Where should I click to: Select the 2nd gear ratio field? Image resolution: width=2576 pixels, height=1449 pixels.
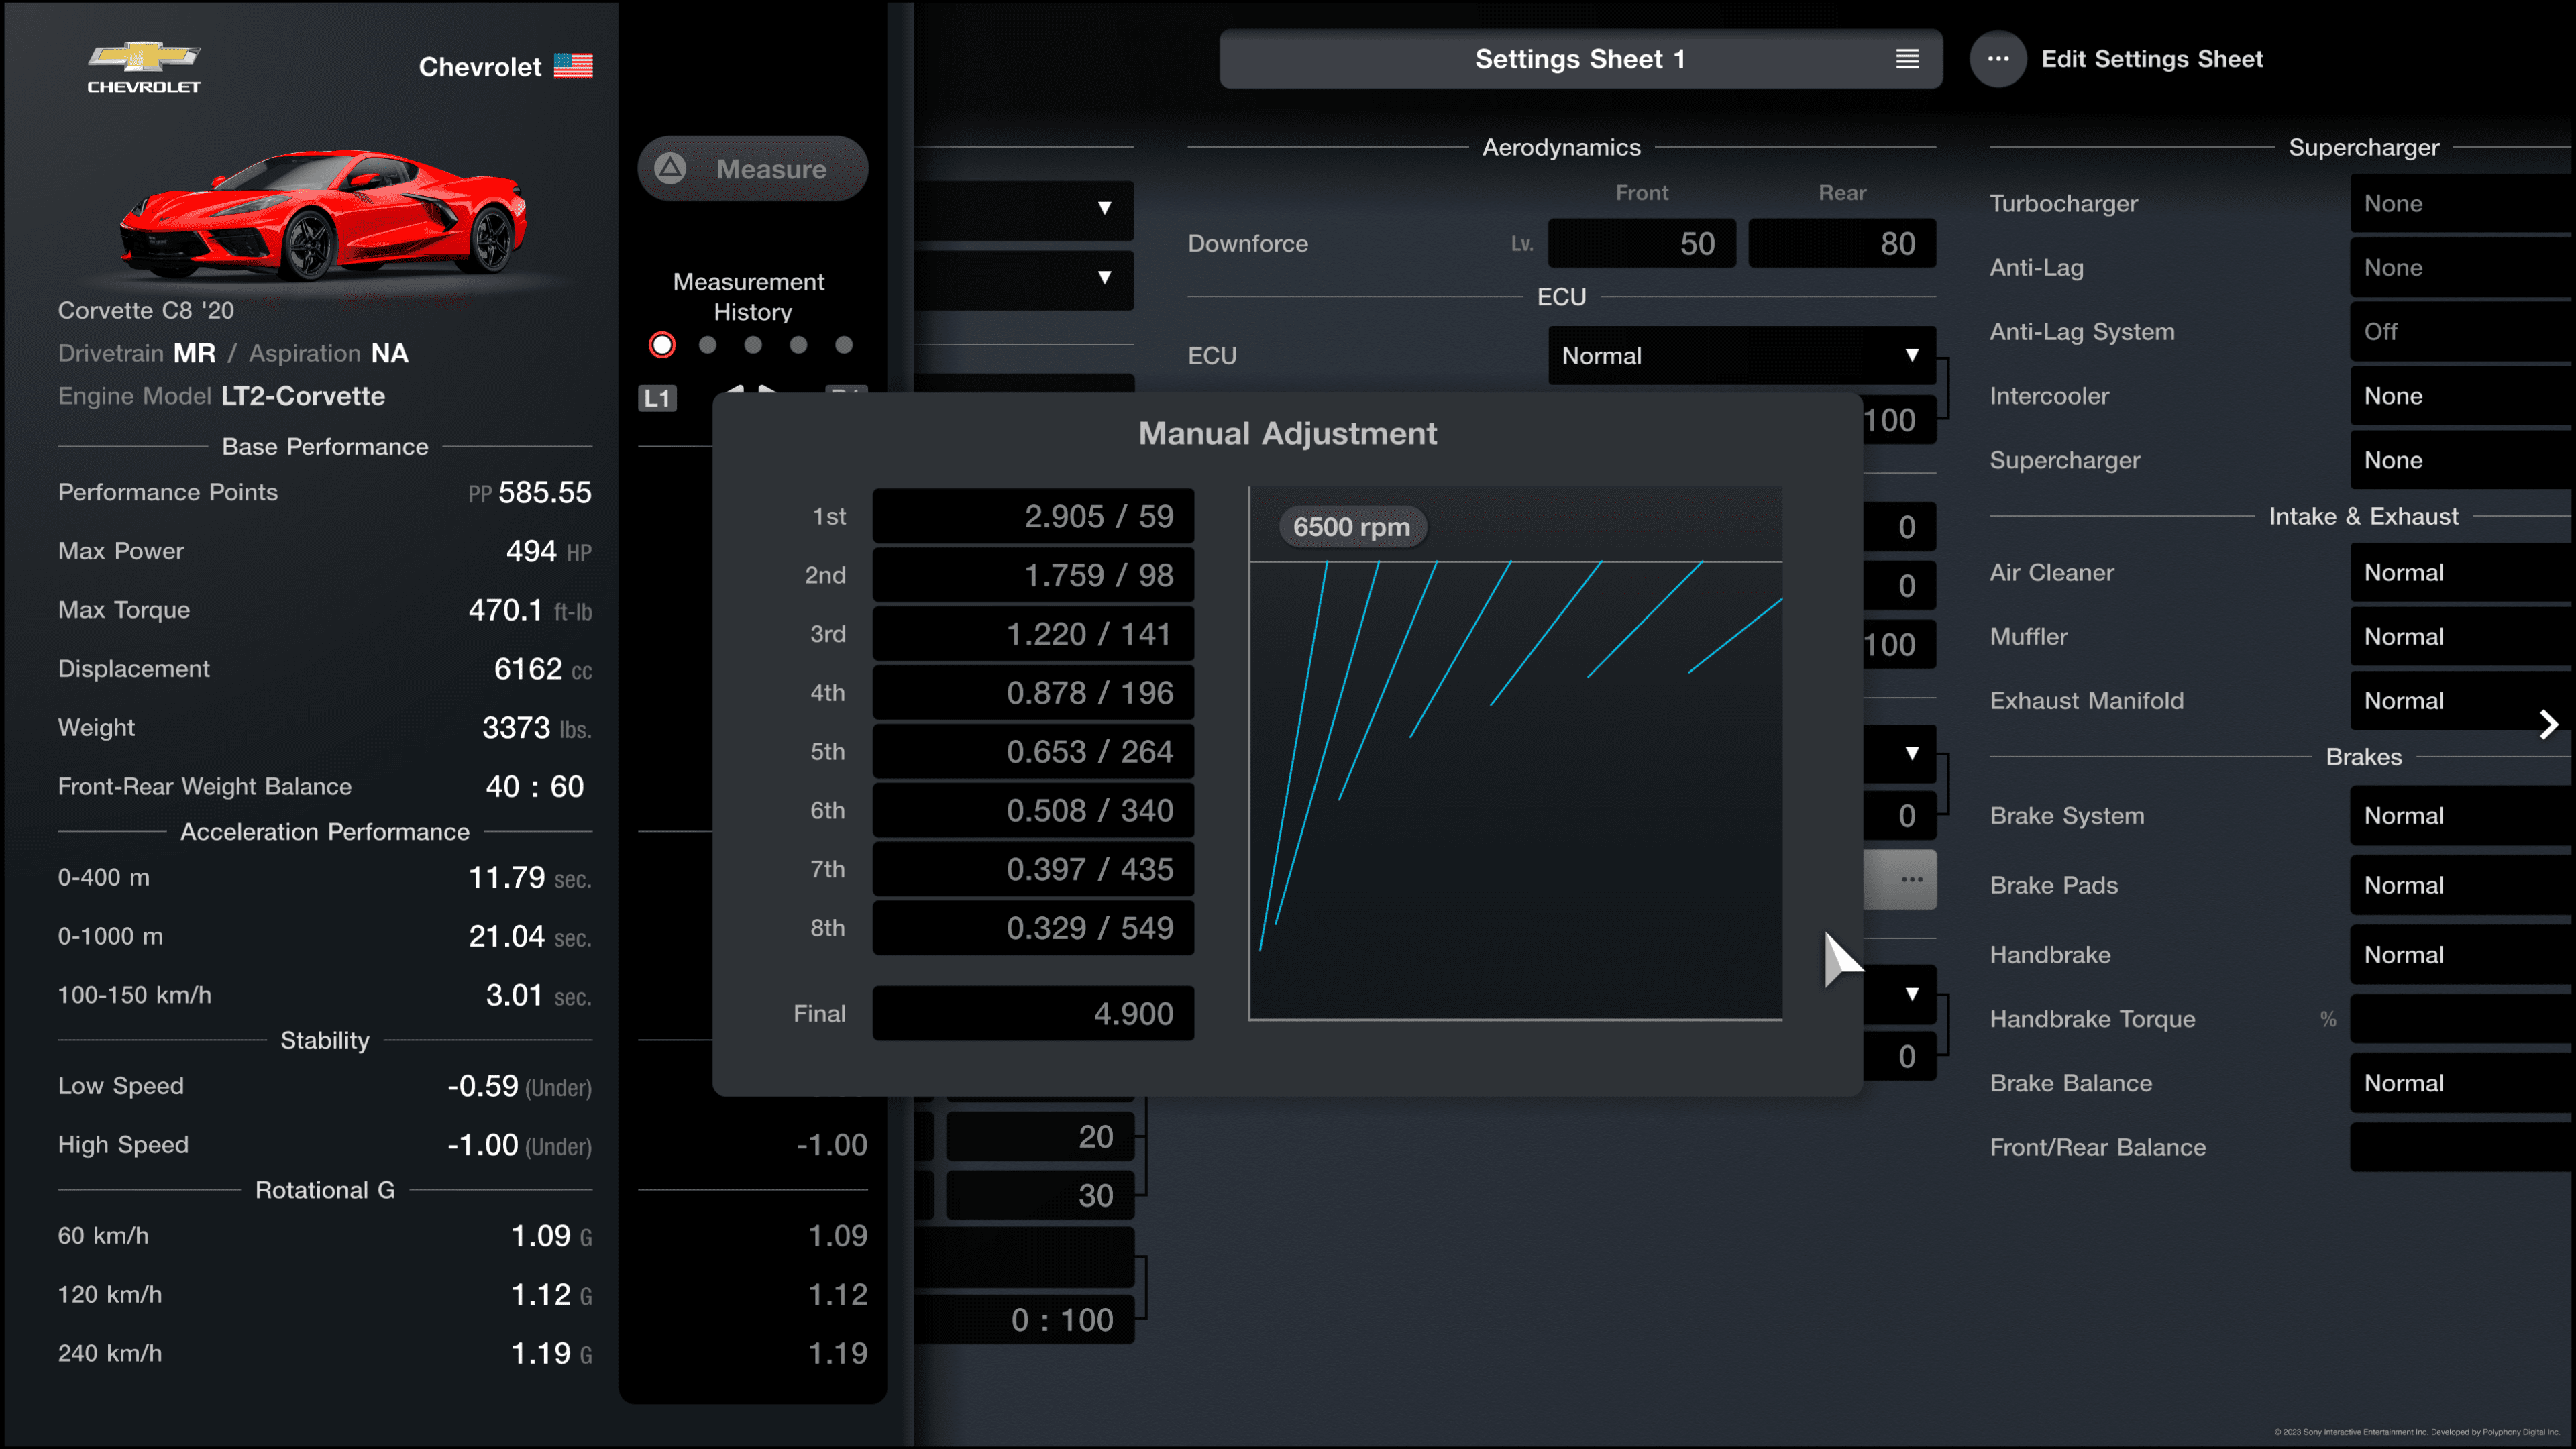(1033, 575)
